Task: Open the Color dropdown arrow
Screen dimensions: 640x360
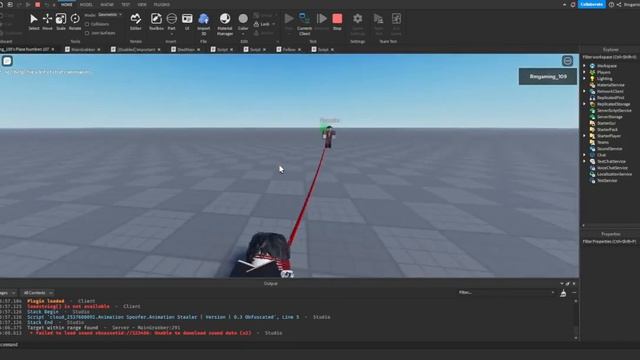Action: tap(243, 34)
